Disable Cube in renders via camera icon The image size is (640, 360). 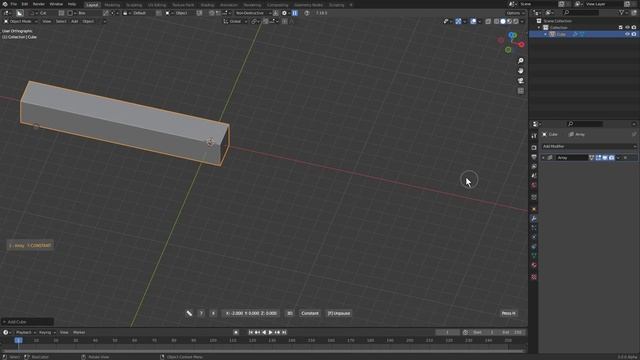(x=634, y=34)
